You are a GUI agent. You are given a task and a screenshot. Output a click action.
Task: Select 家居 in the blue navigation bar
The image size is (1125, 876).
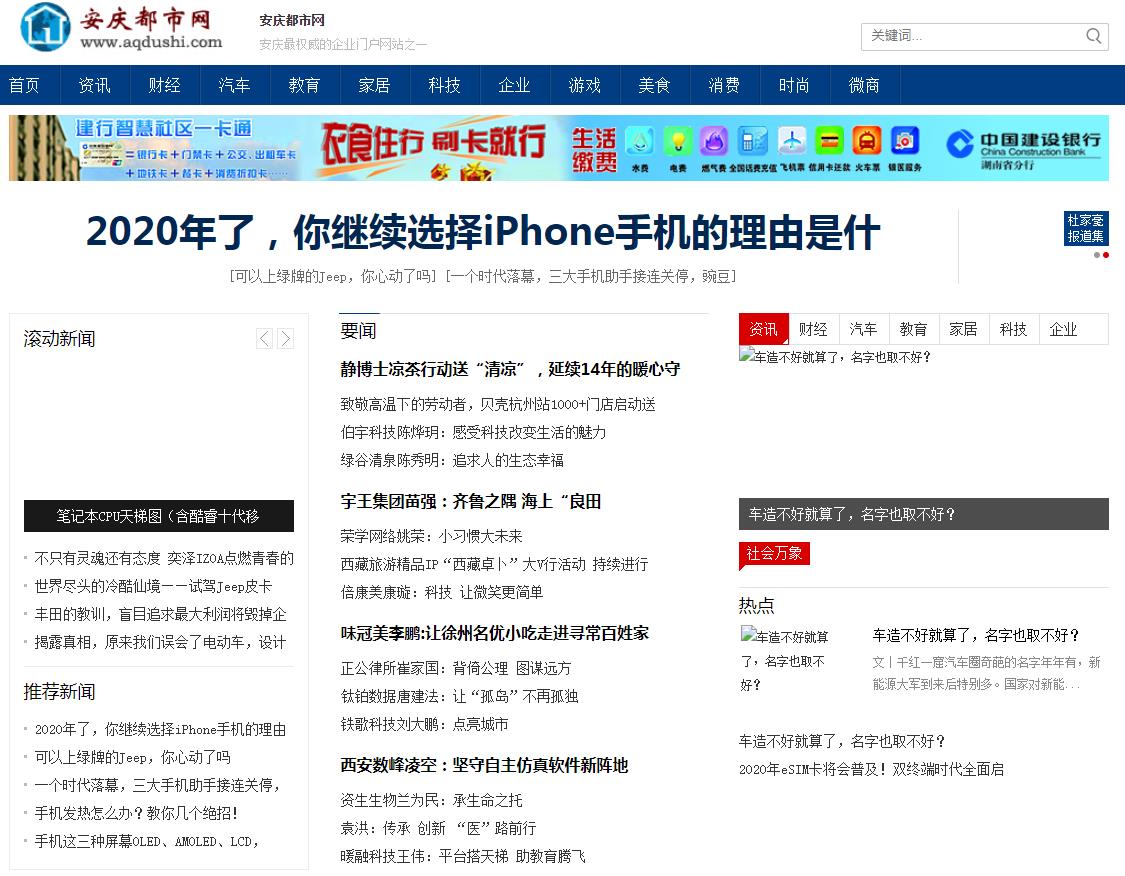[375, 85]
